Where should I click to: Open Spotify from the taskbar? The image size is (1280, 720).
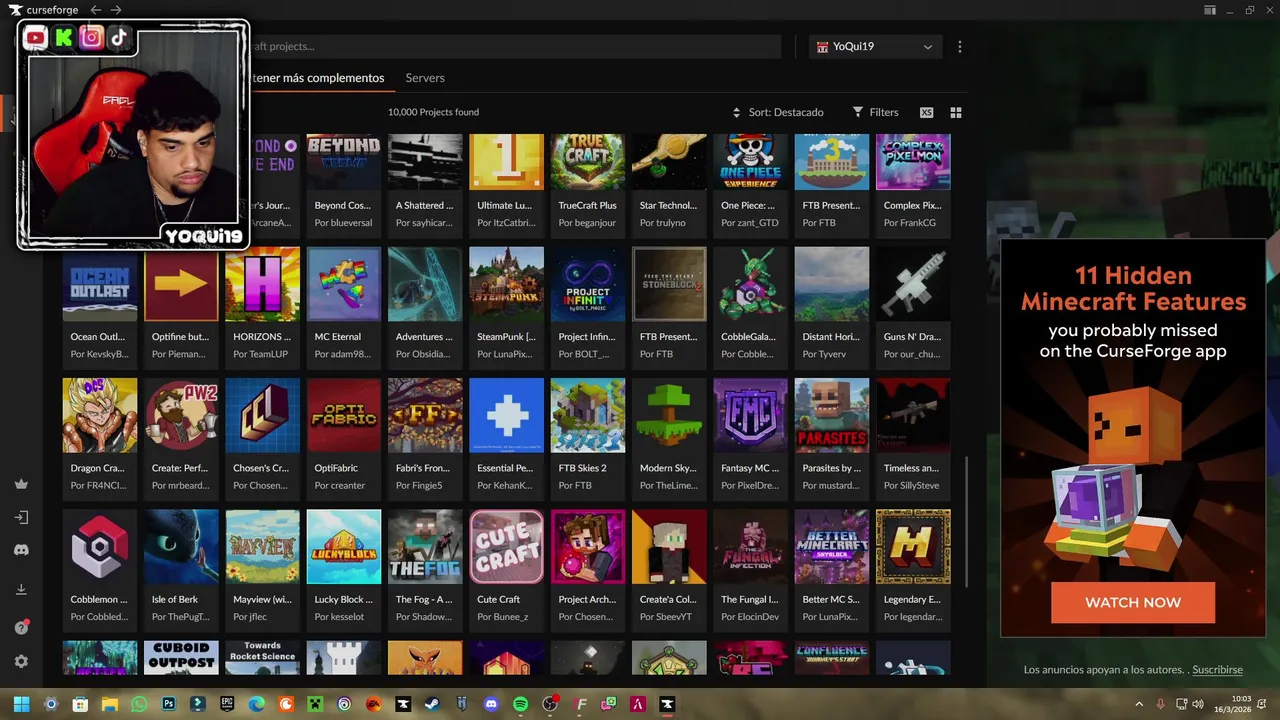520,704
